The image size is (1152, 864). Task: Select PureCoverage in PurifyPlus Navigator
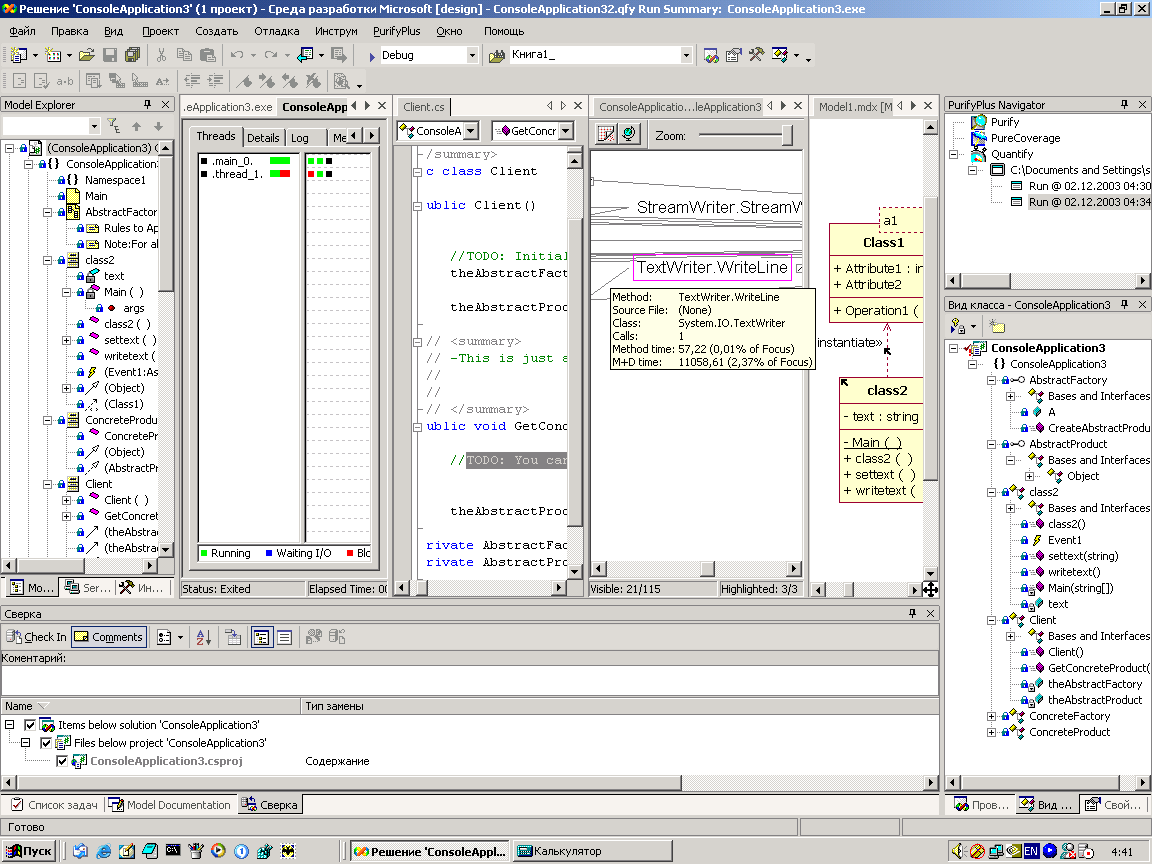[x=1025, y=138]
